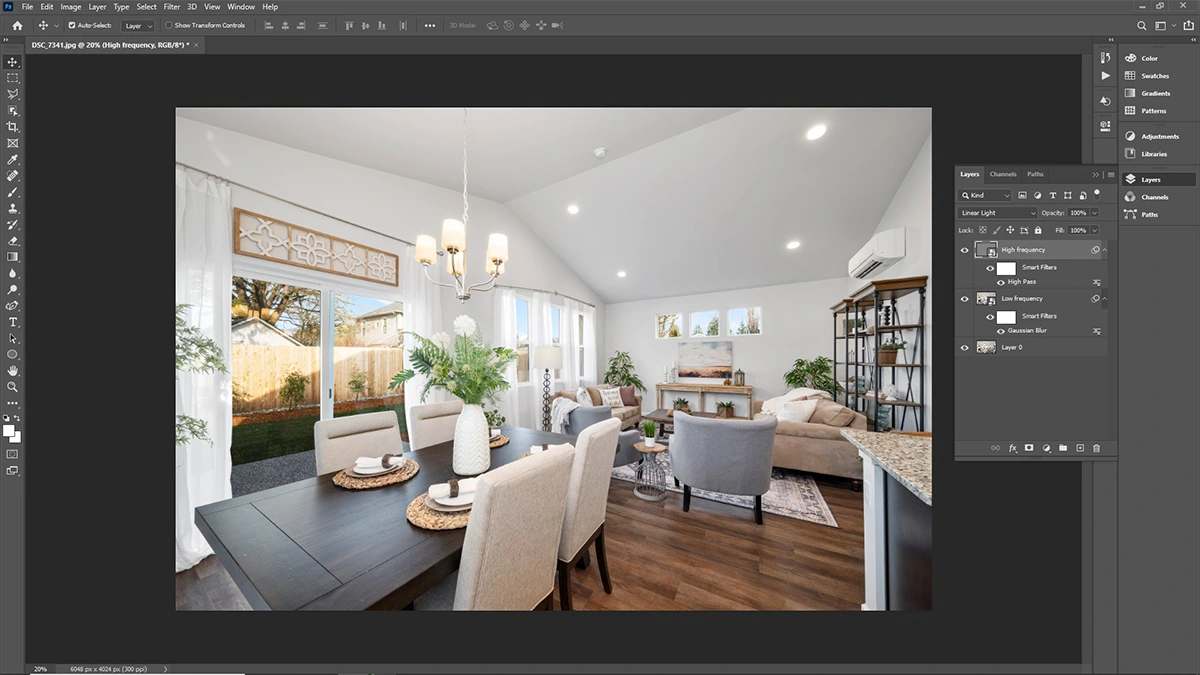This screenshot has width=1200, height=675.
Task: Open the Swatches panel button
Action: (1154, 76)
